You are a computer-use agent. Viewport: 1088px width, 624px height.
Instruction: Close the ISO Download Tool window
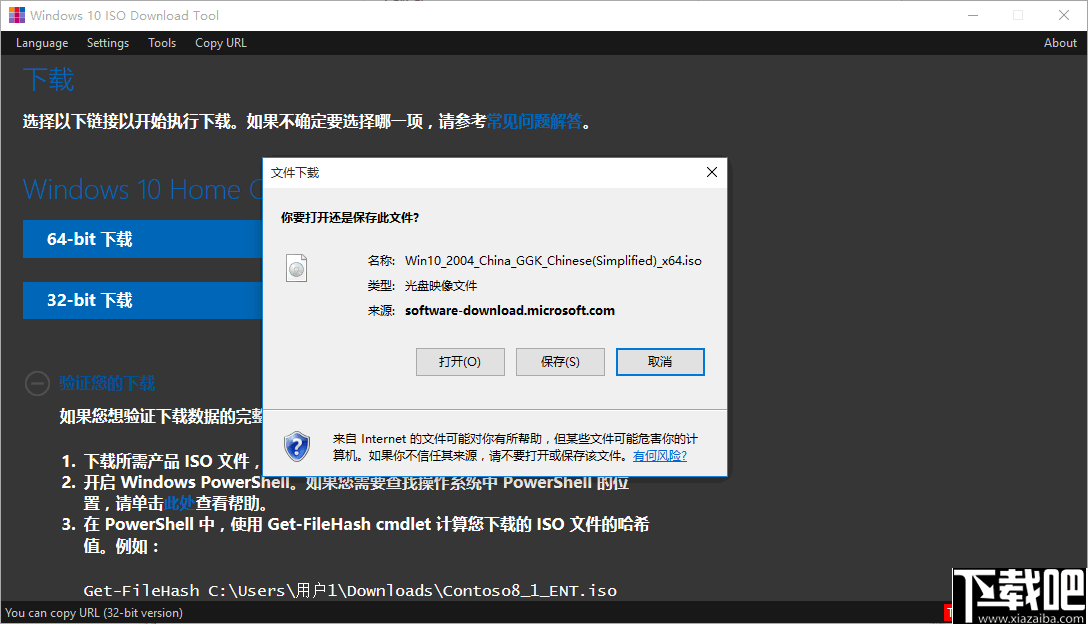point(1064,15)
